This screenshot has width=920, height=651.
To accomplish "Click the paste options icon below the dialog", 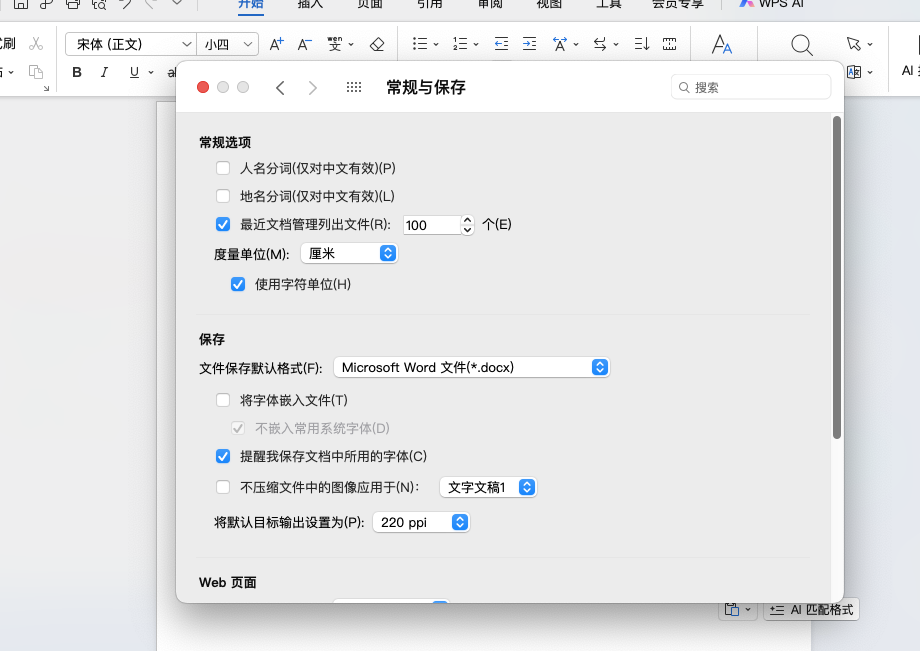I will pos(732,610).
